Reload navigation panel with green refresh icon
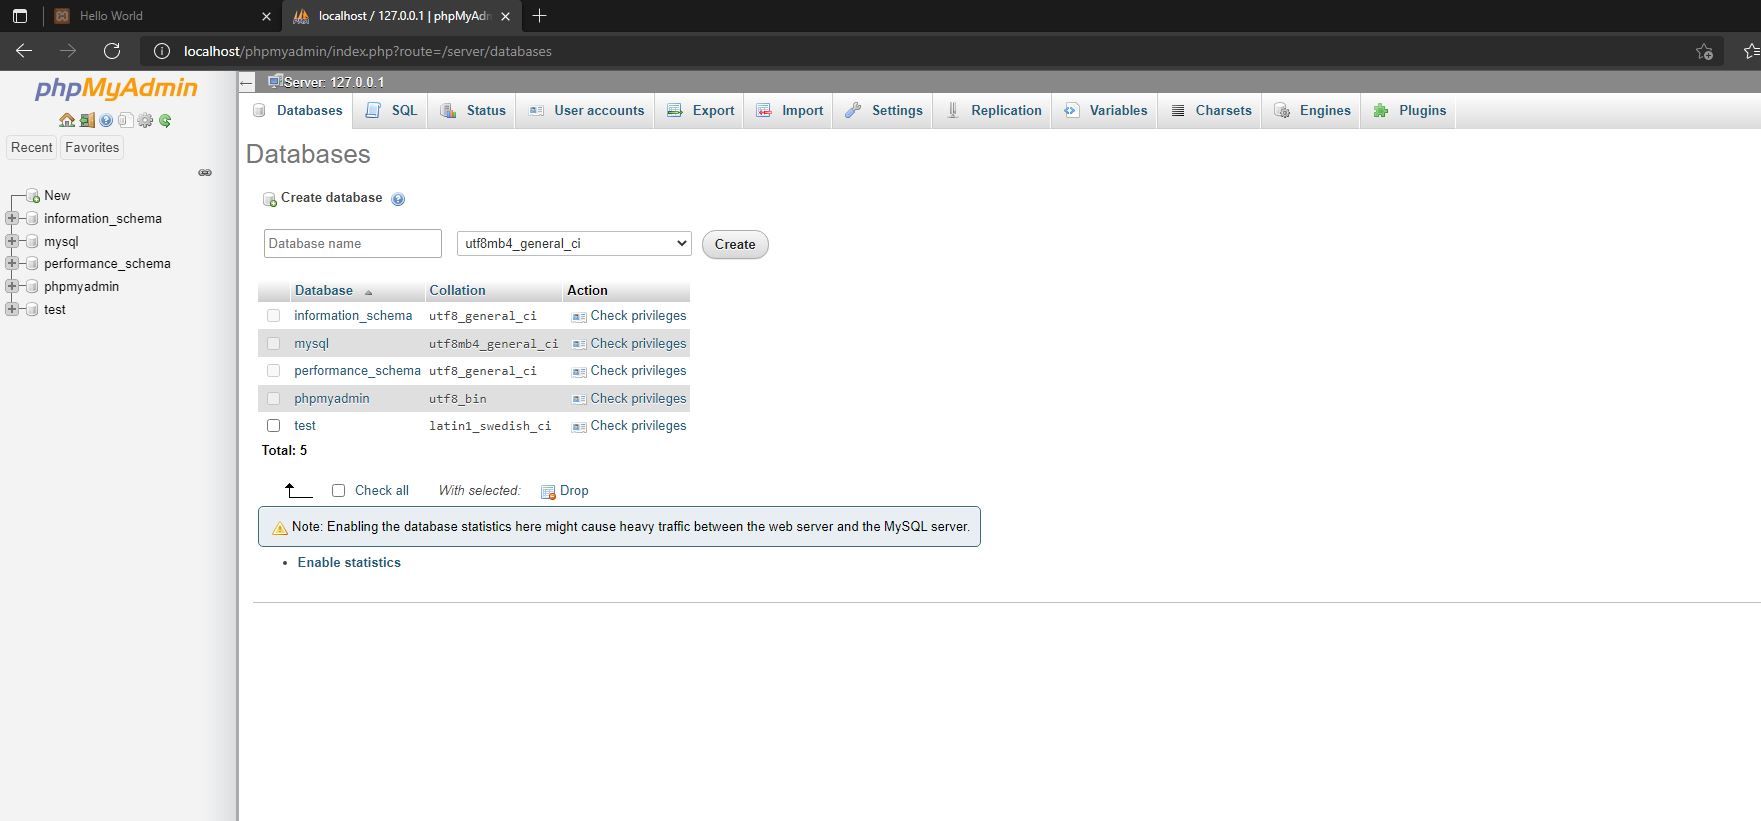1761x821 pixels. point(165,121)
